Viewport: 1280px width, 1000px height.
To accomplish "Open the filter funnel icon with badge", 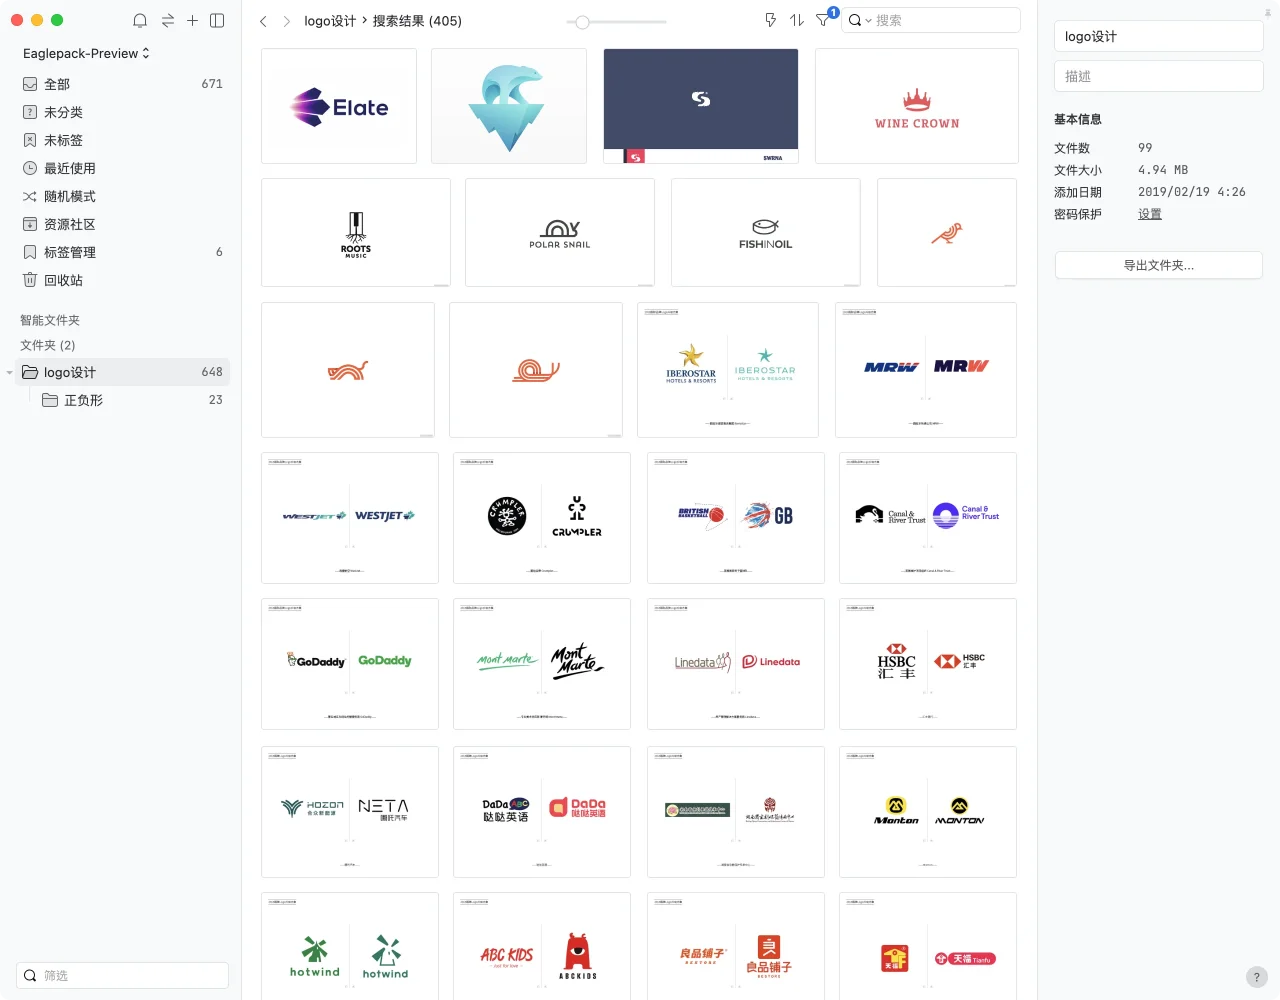I will (x=823, y=20).
